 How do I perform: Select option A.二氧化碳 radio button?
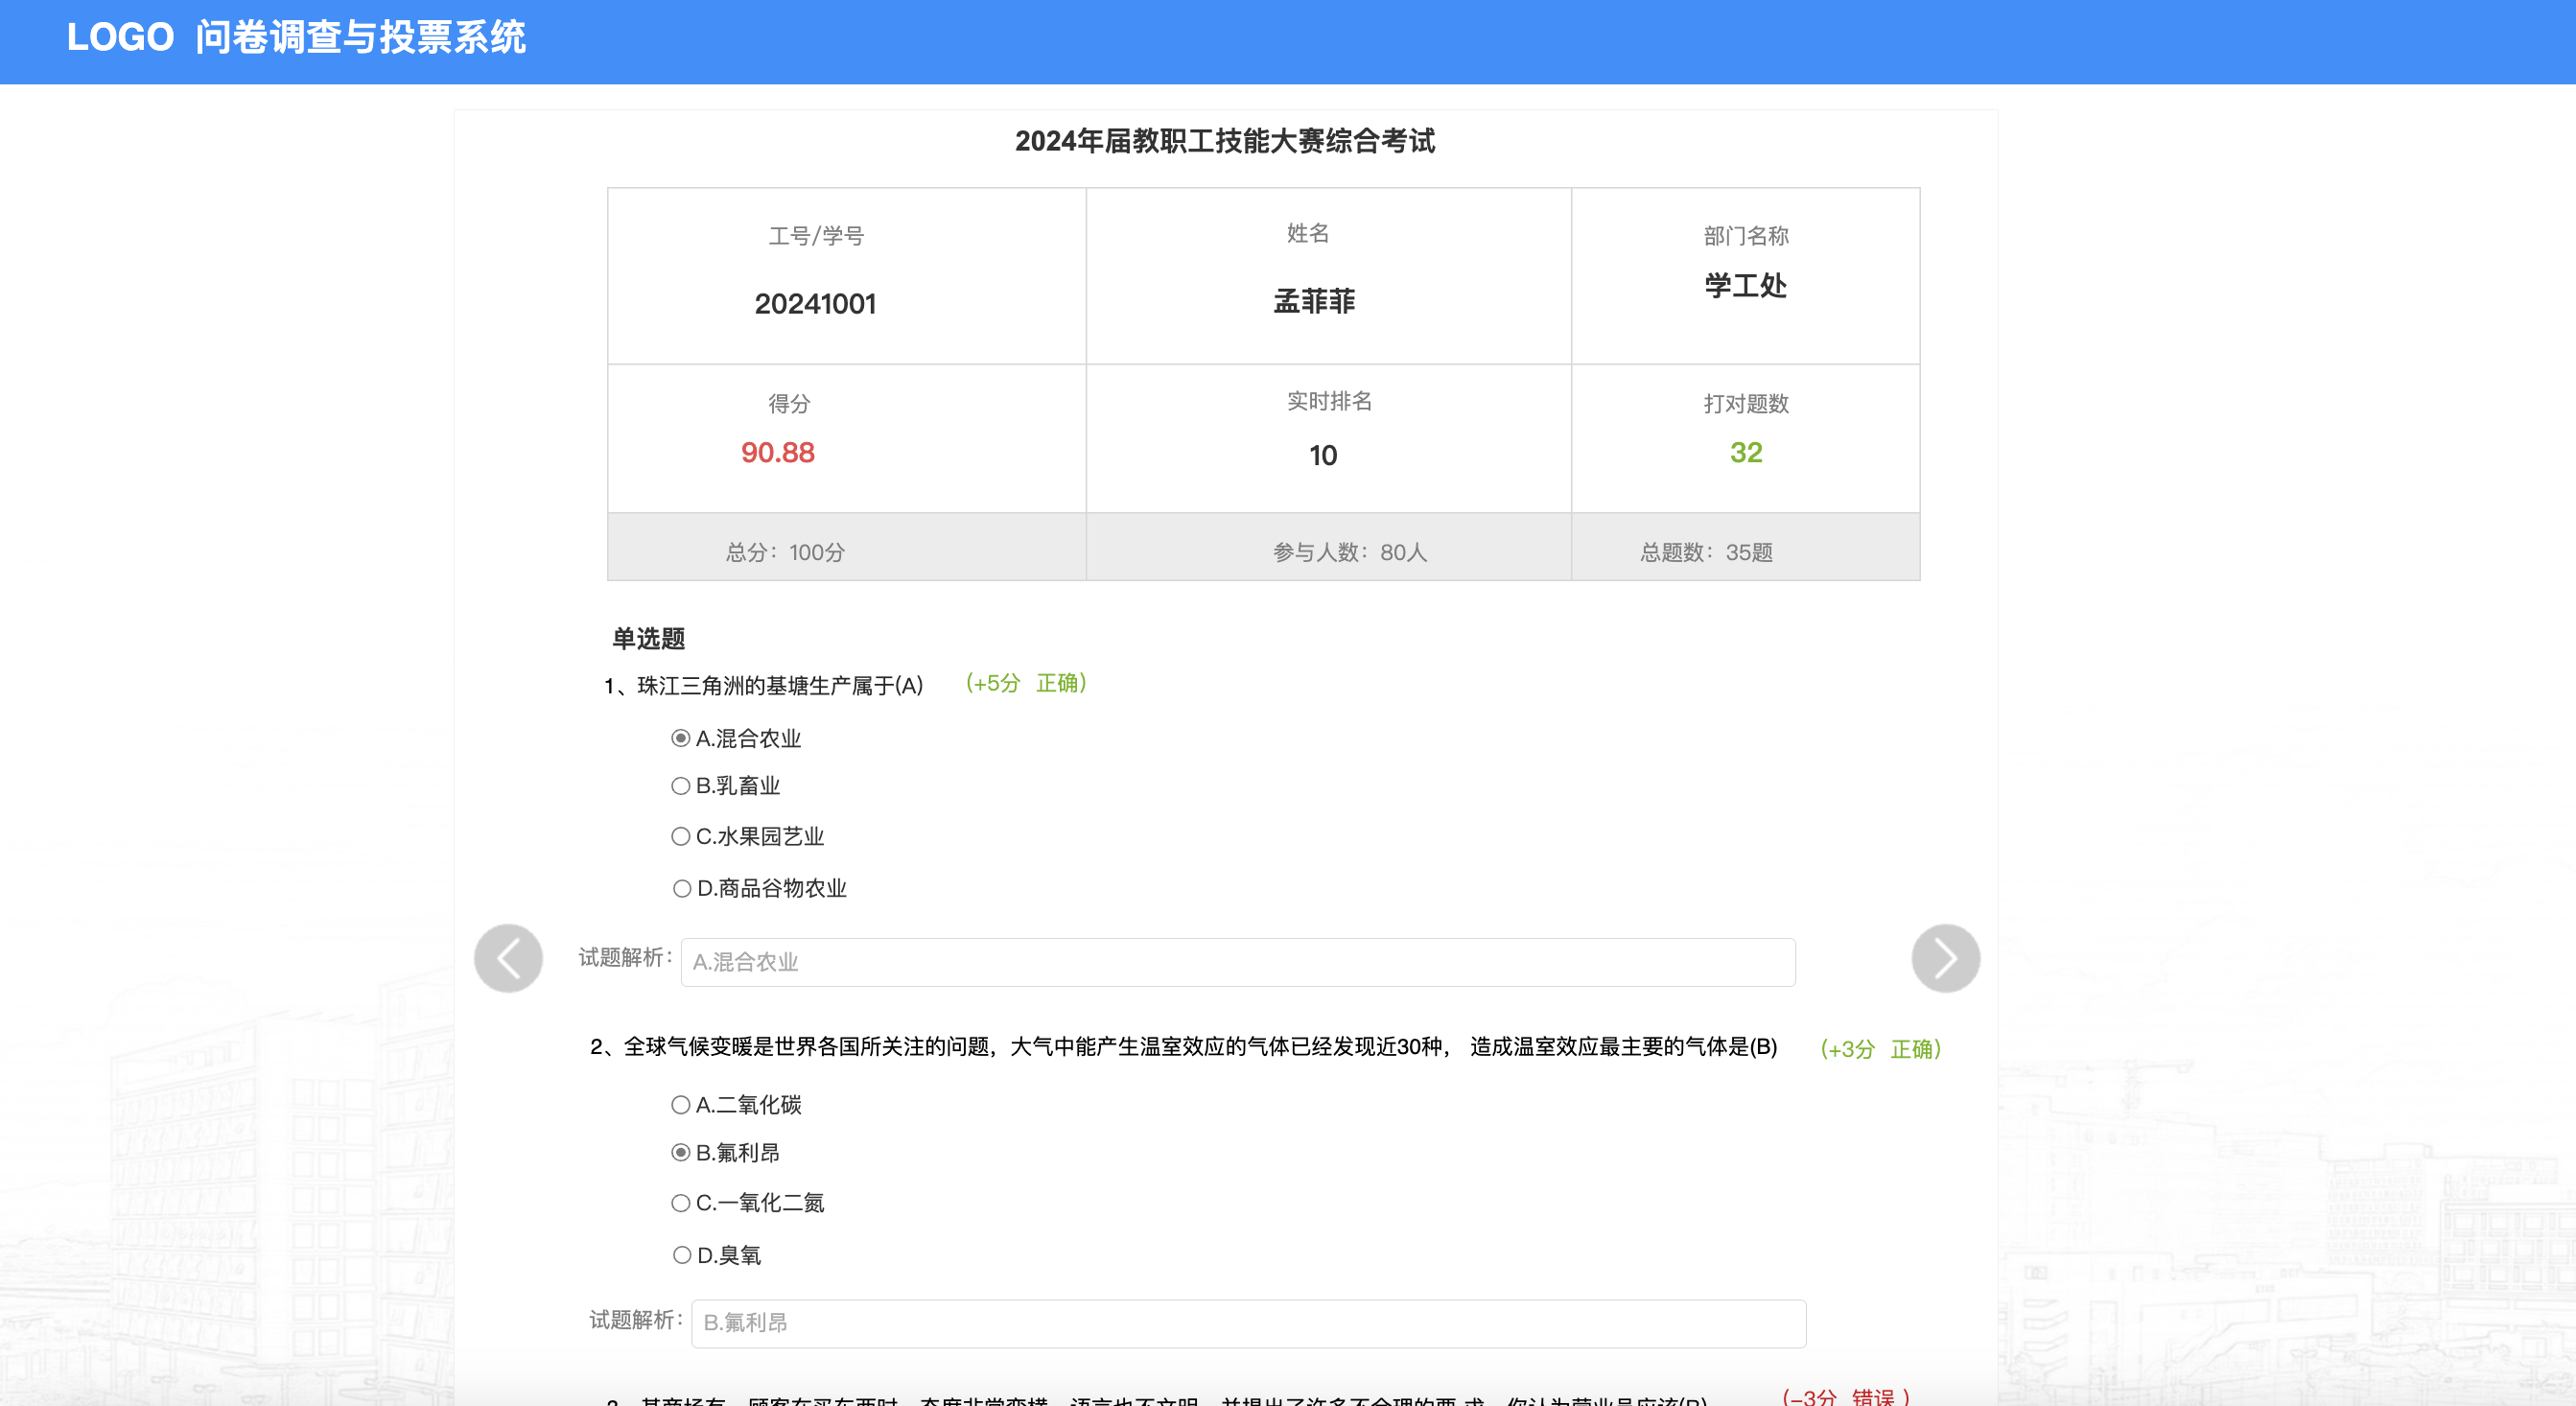point(681,1104)
